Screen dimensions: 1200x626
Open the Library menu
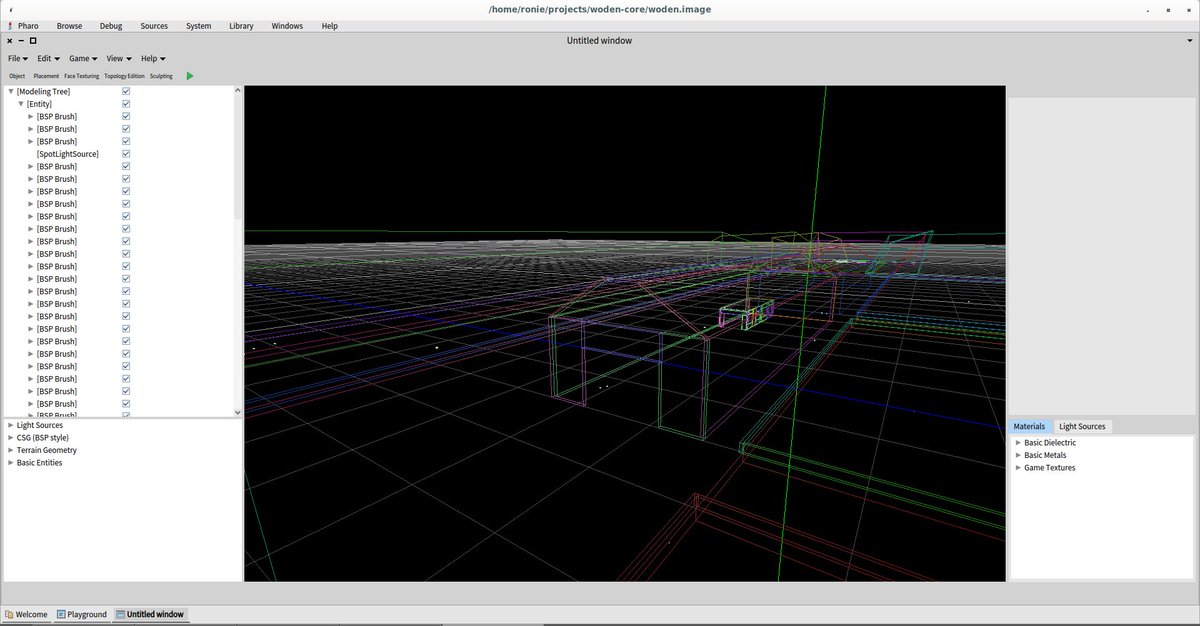click(x=241, y=26)
